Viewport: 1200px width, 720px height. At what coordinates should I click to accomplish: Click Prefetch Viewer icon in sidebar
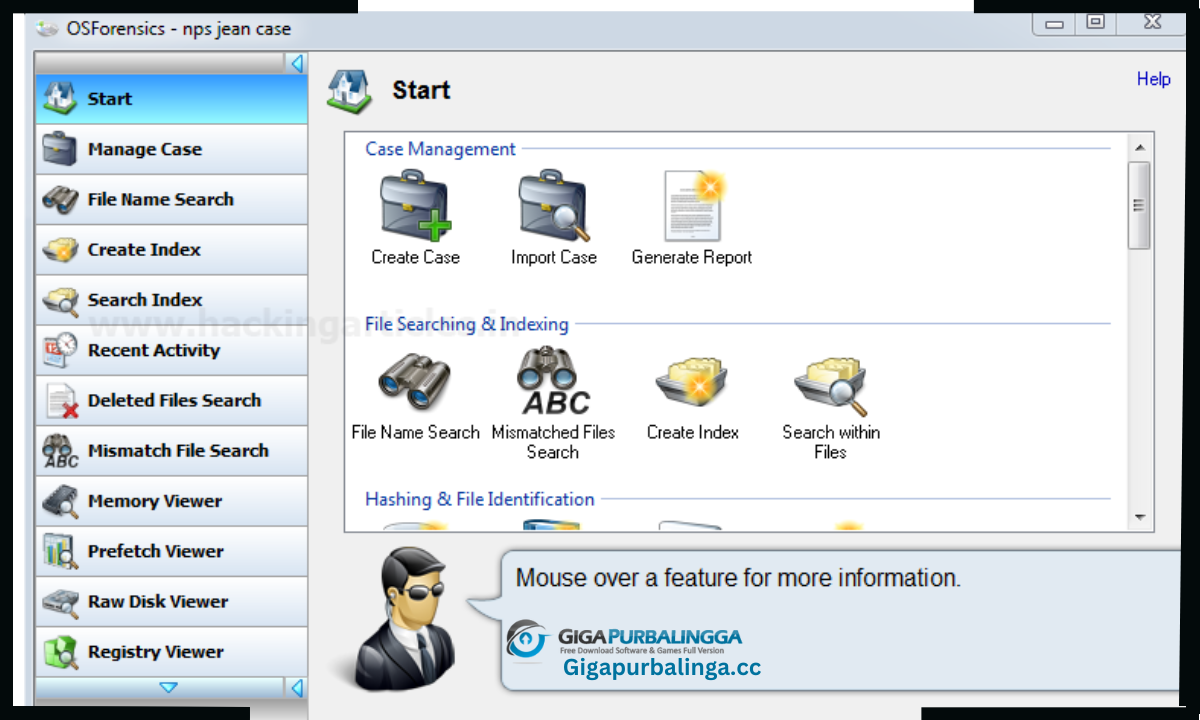coord(60,551)
